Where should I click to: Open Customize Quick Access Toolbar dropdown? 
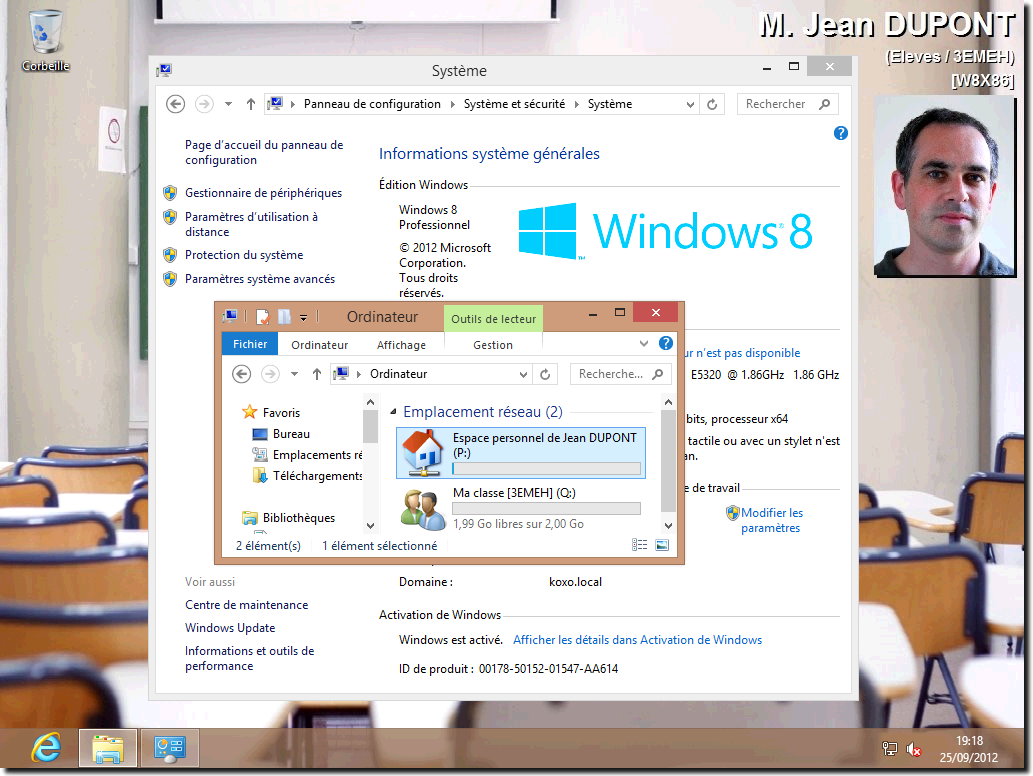pyautogui.click(x=304, y=318)
